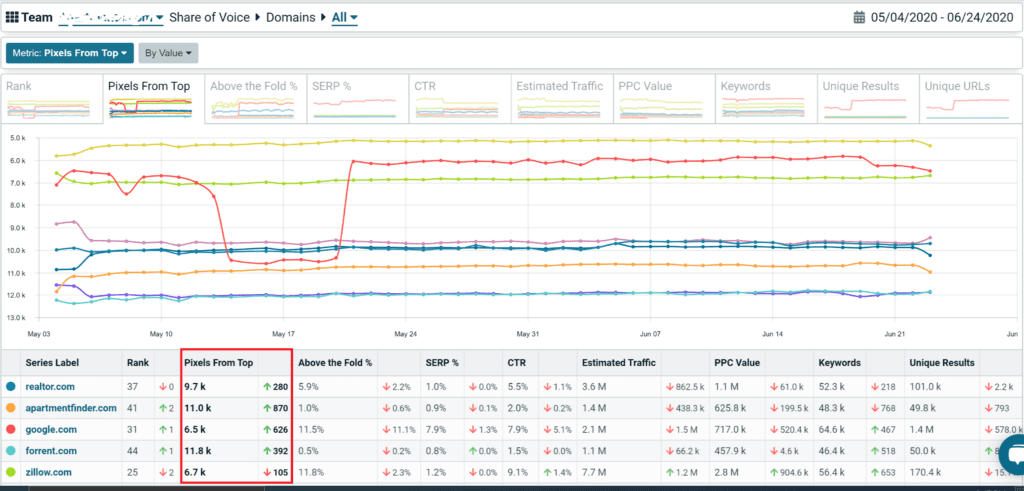Click zillow.com rank value 25
This screenshot has width=1024, height=491.
pyautogui.click(x=133, y=472)
